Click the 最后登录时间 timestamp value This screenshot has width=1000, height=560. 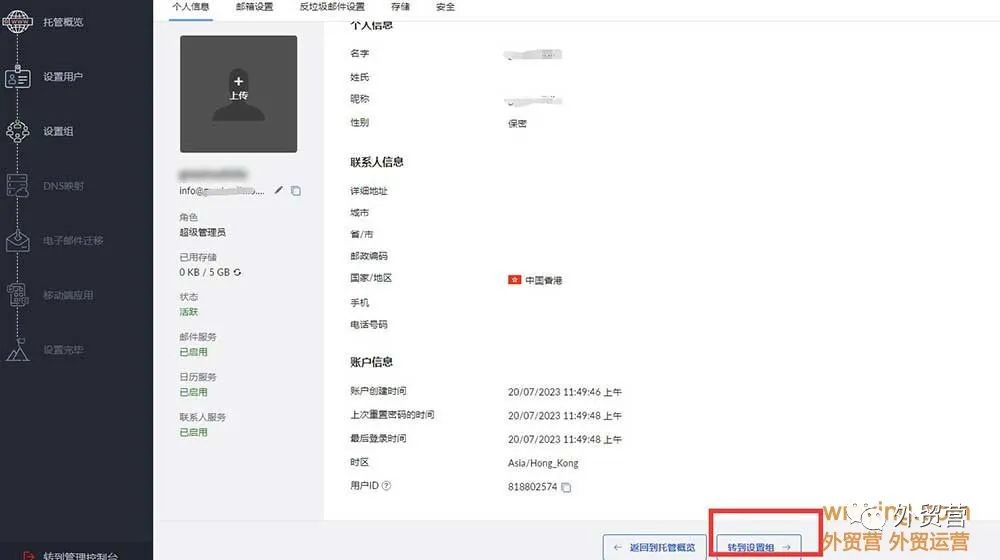[564, 439]
